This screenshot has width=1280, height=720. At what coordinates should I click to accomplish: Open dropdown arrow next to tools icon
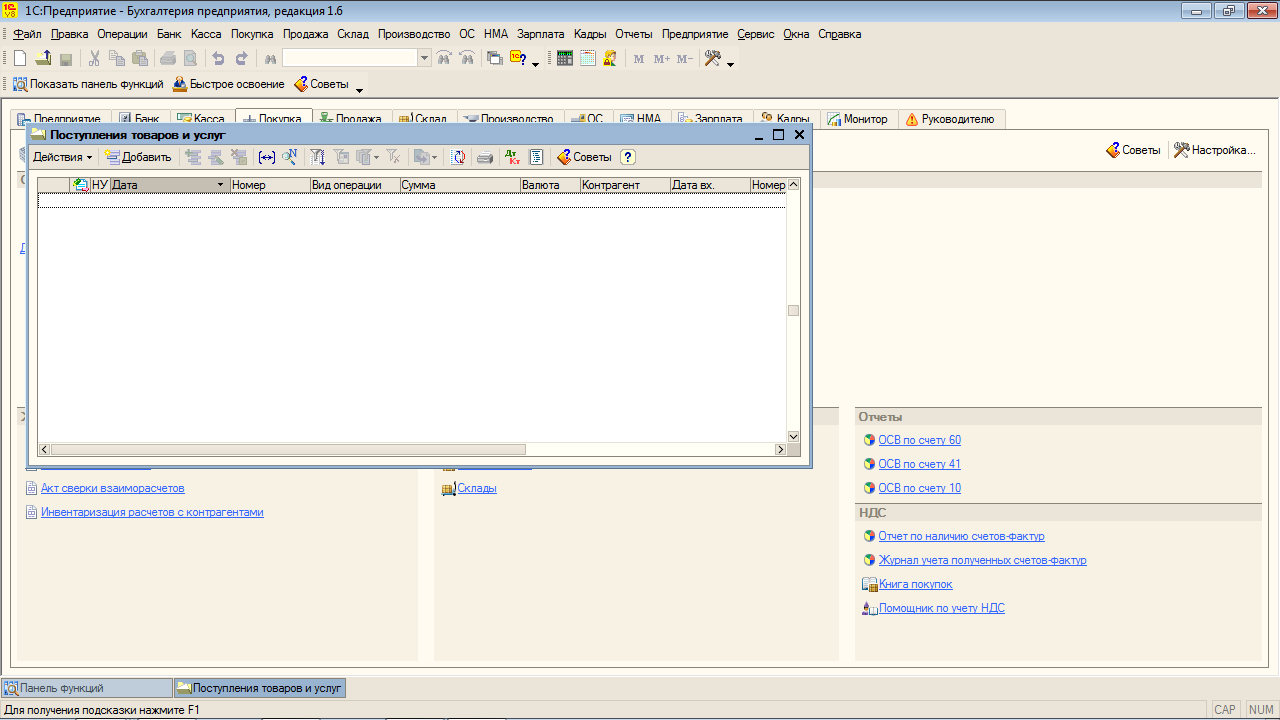tap(730, 62)
